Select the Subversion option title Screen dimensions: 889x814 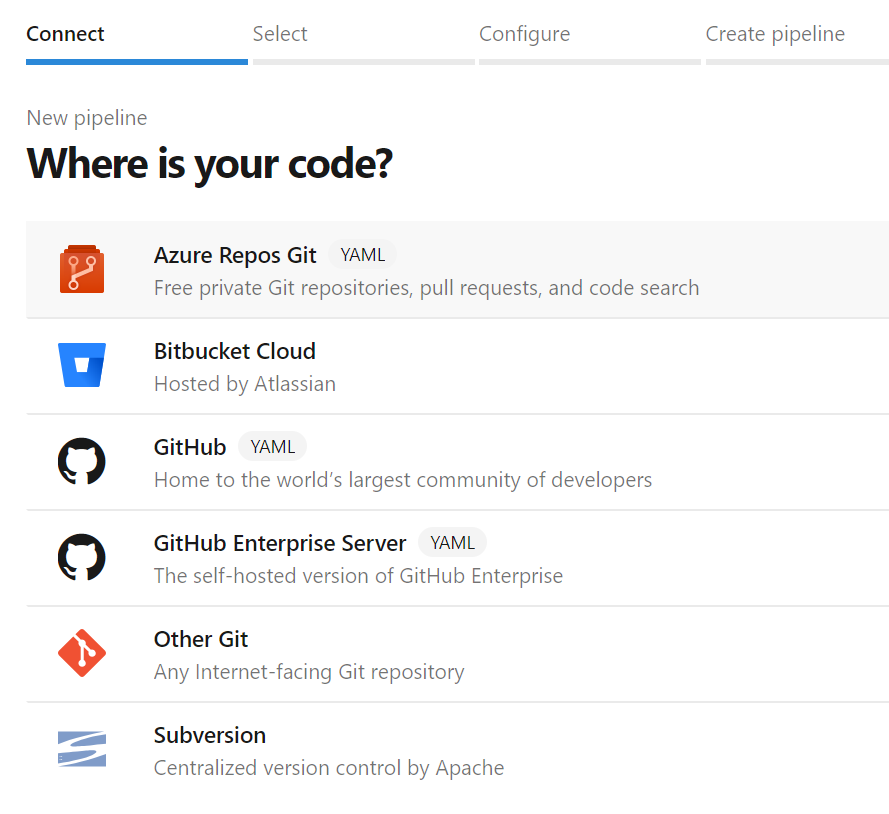(210, 735)
